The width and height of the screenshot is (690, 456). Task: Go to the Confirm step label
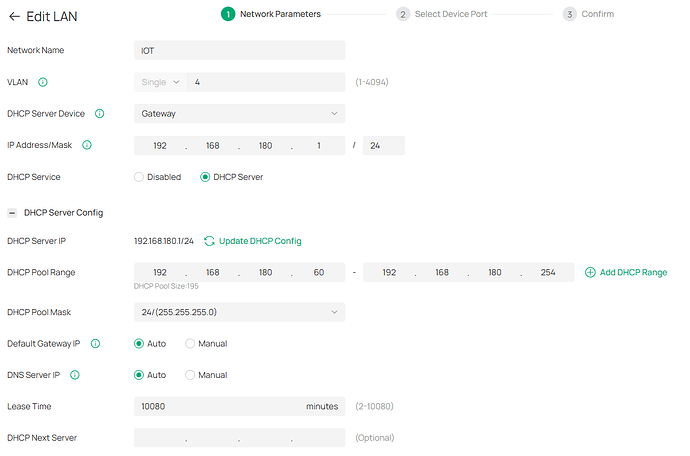point(598,14)
